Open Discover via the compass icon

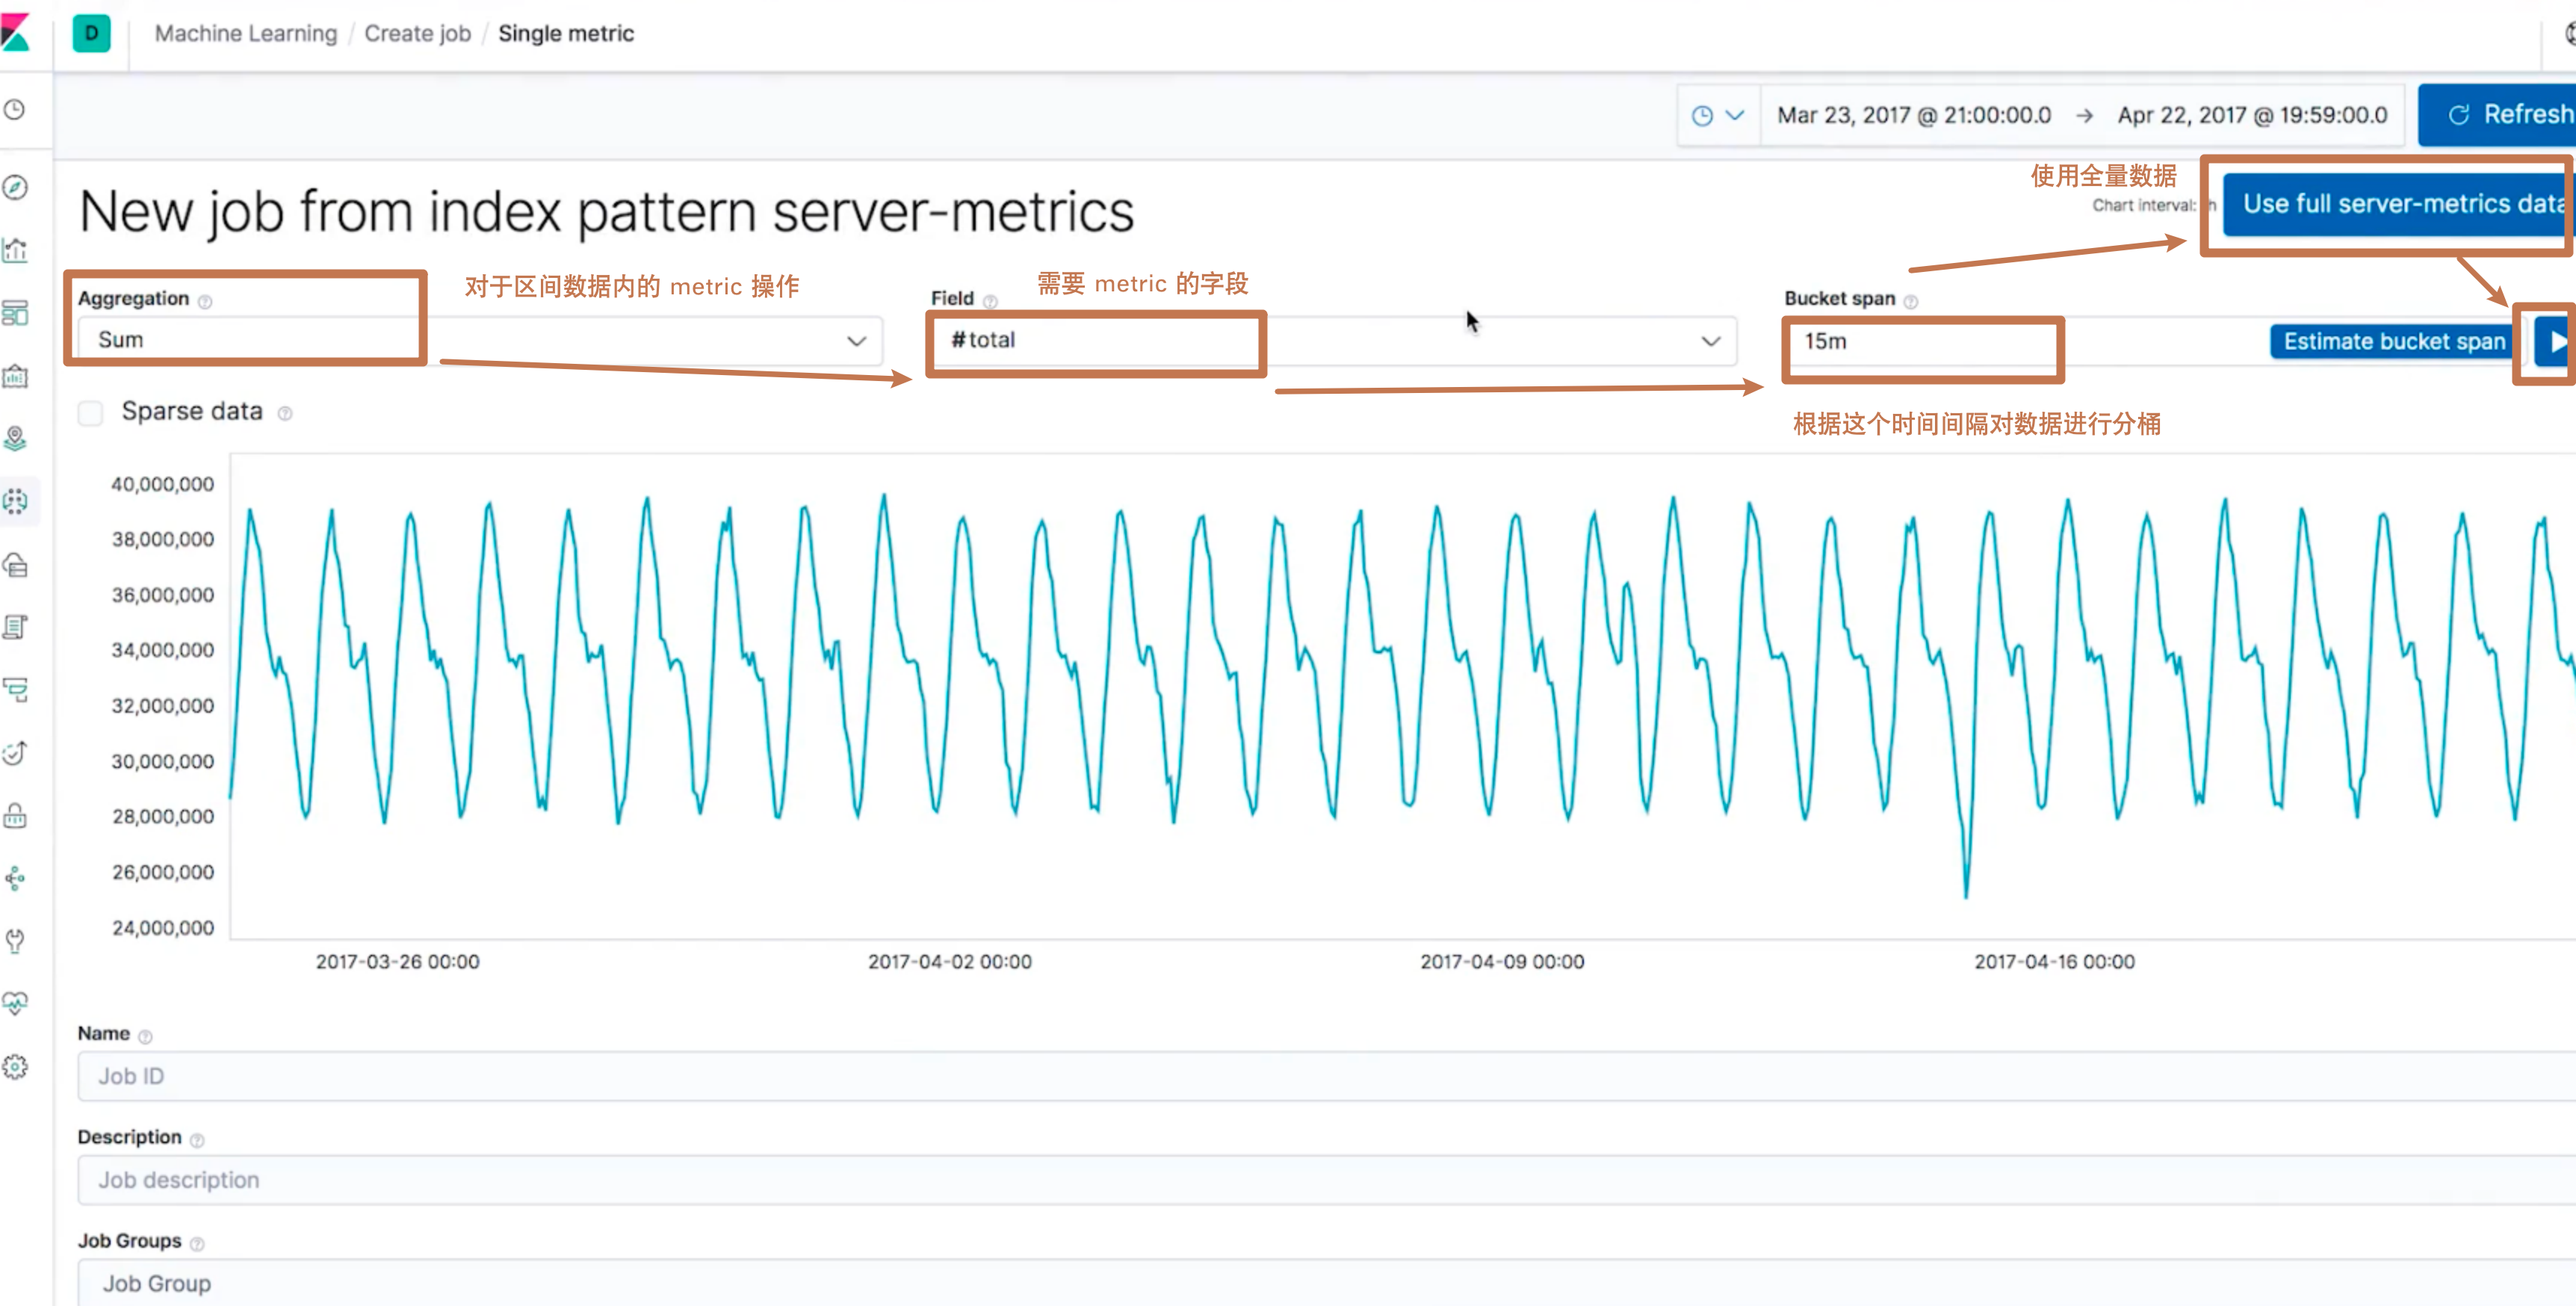click(15, 187)
